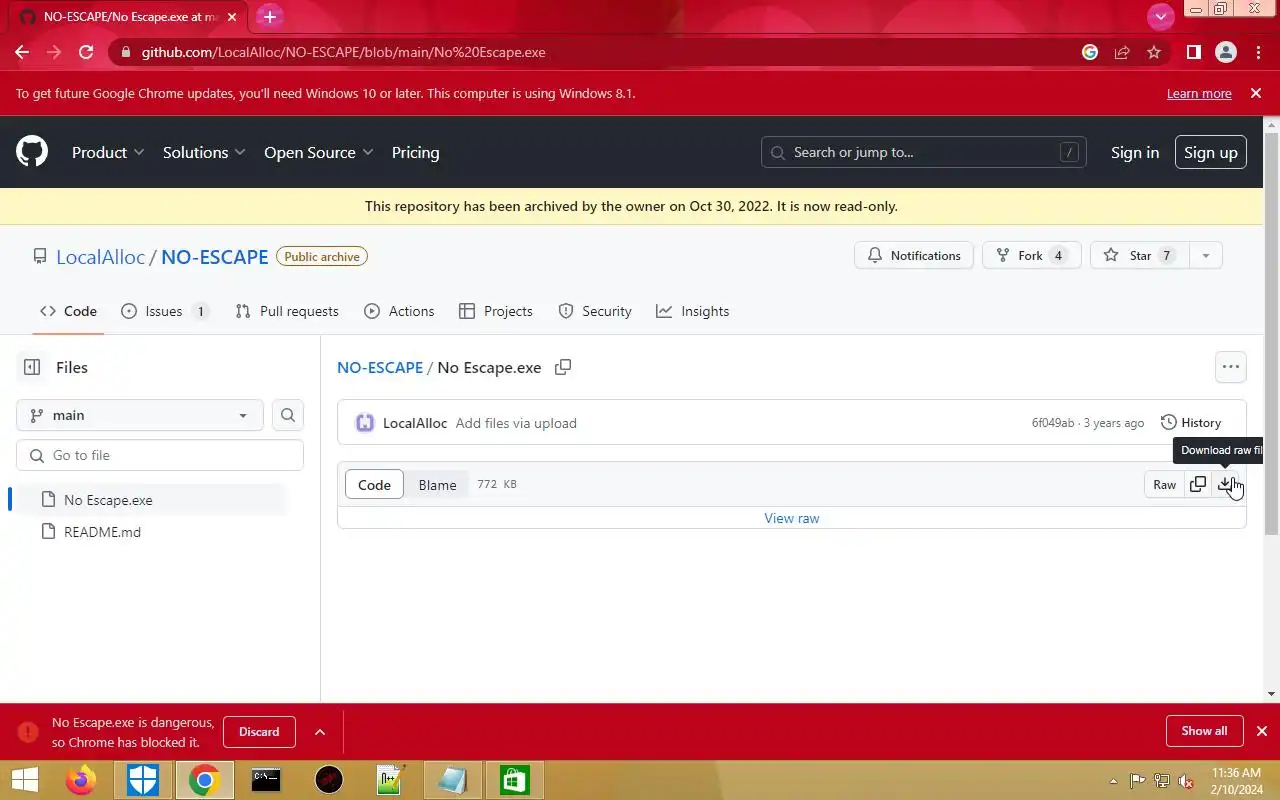This screenshot has height=800, width=1280.
Task: Click the share page icon in address bar
Action: (x=1122, y=52)
